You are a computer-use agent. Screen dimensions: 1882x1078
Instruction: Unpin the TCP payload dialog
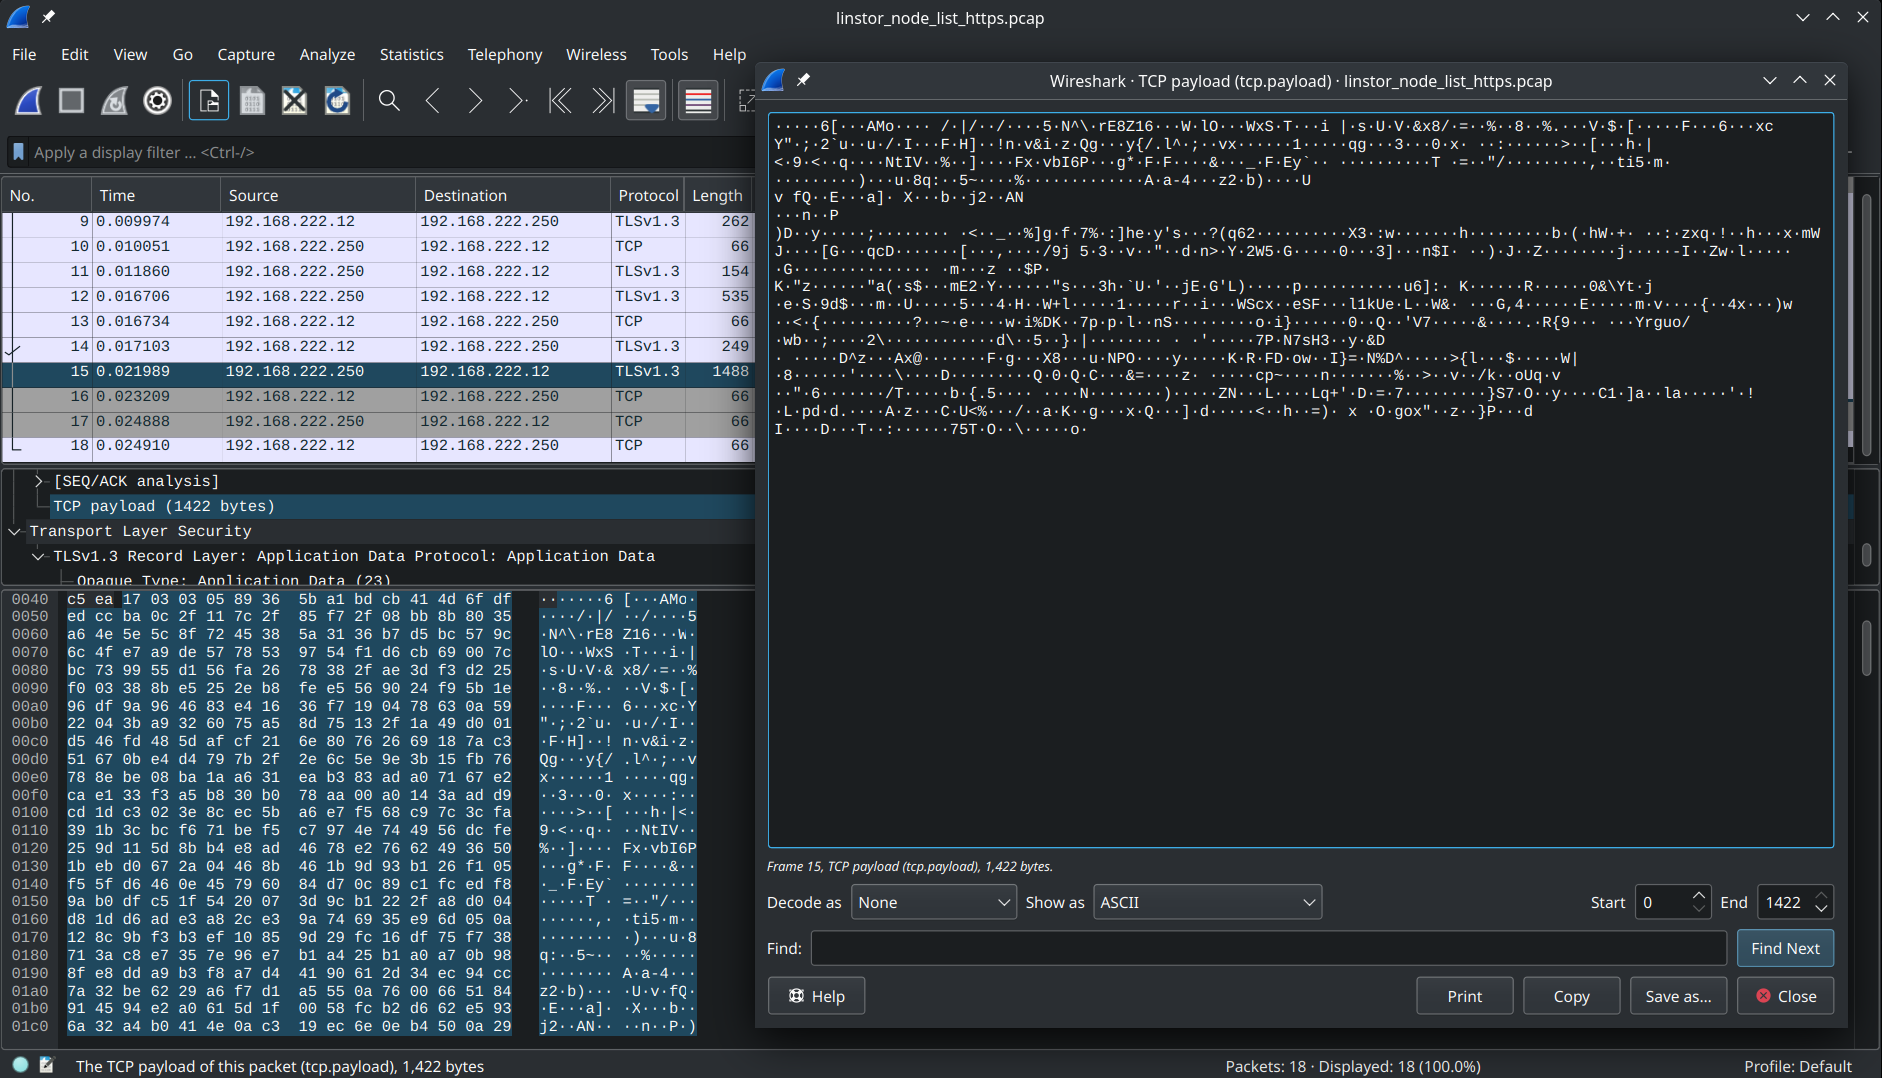803,80
